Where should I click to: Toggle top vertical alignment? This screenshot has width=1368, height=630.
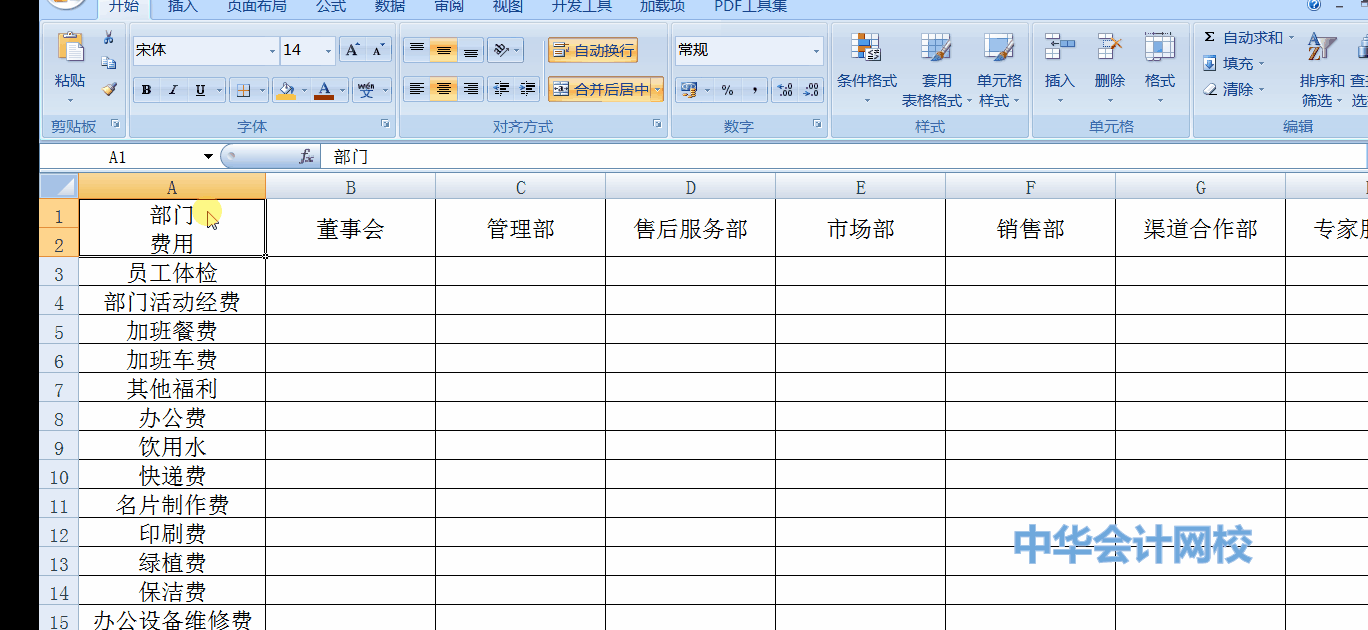pos(417,50)
